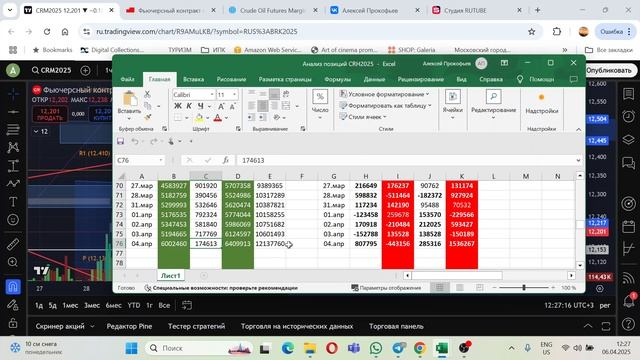This screenshot has width=640, height=360.
Task: Expand the Ячейки cells group
Action: [452, 104]
